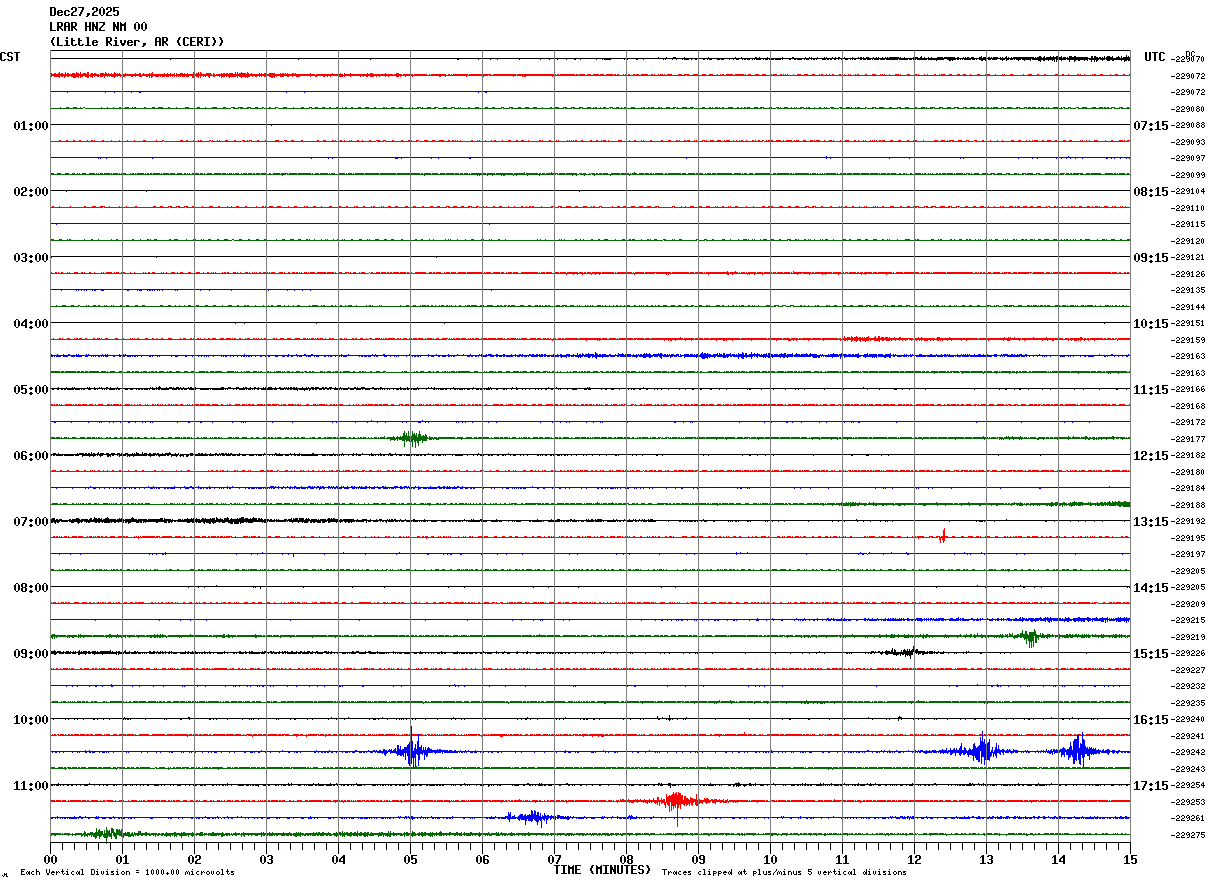1210x886 pixels.
Task: Select the offset value -229240
Action: (x=1189, y=720)
